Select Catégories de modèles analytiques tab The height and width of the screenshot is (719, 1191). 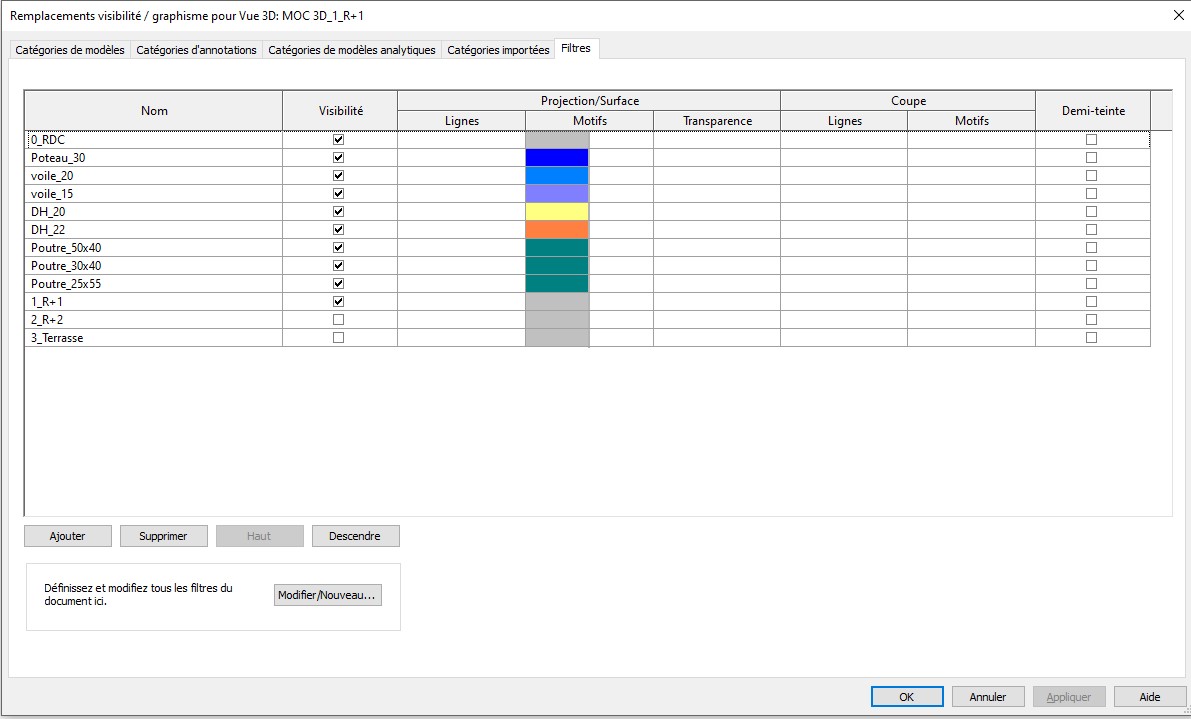(x=352, y=49)
